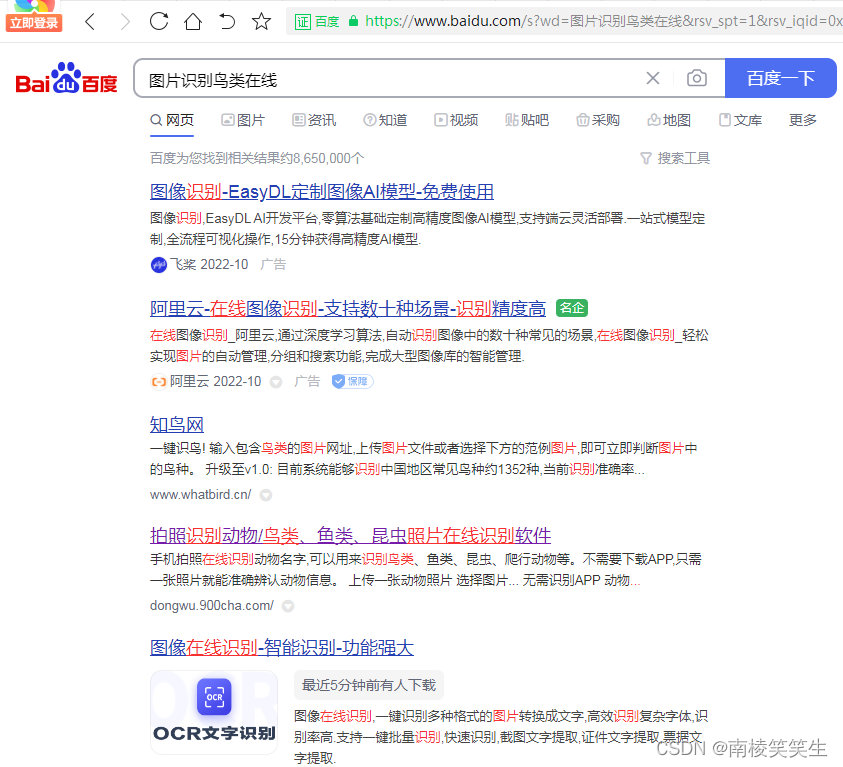Click 百度为您找到相关结果约8,650,000个 text
The width and height of the screenshot is (843, 767).
tap(257, 158)
